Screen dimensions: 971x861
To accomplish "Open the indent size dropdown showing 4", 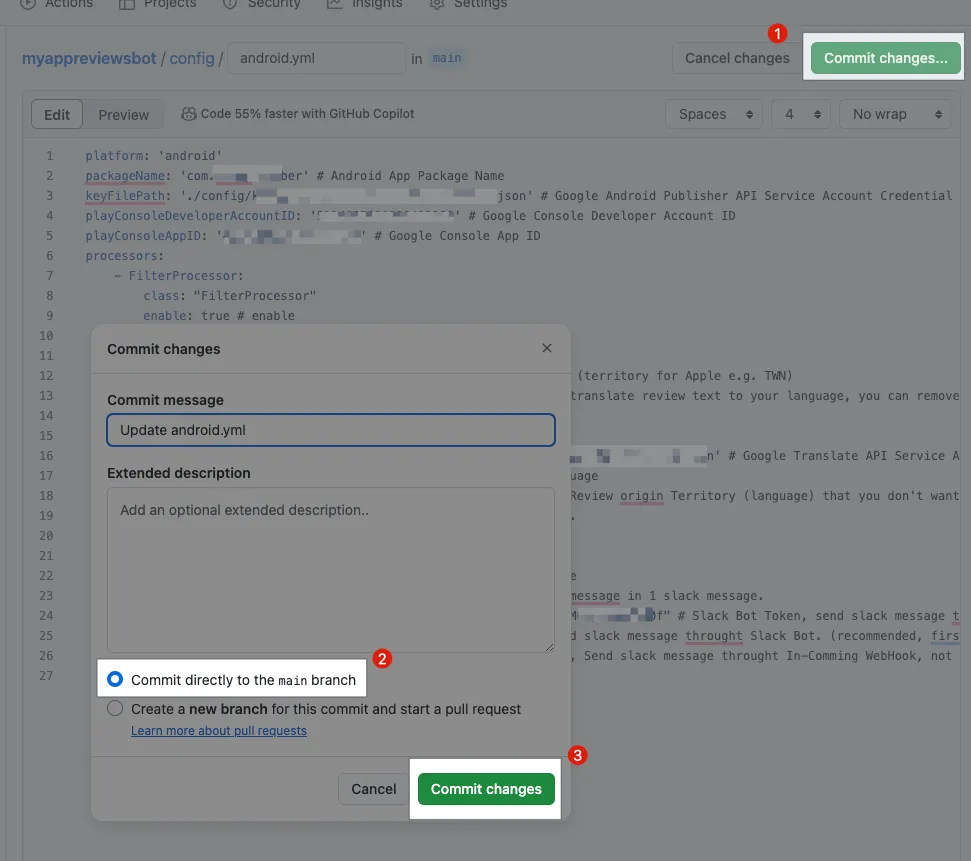I will pyautogui.click(x=800, y=114).
